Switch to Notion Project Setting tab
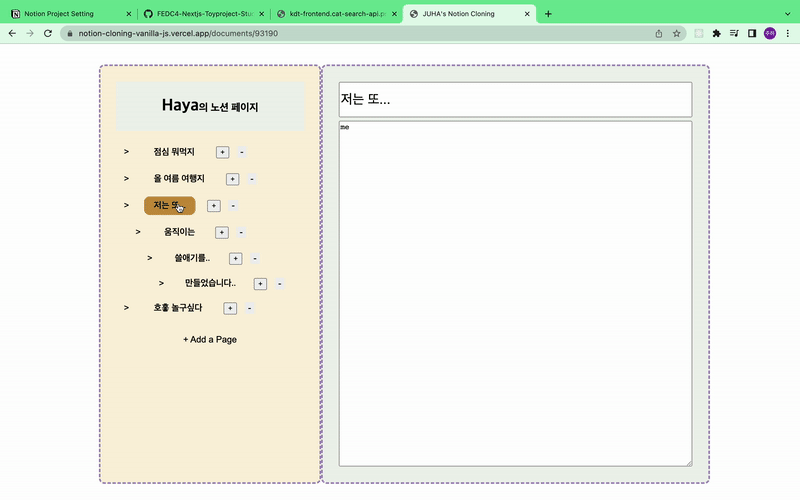The image size is (800, 500). (70, 14)
